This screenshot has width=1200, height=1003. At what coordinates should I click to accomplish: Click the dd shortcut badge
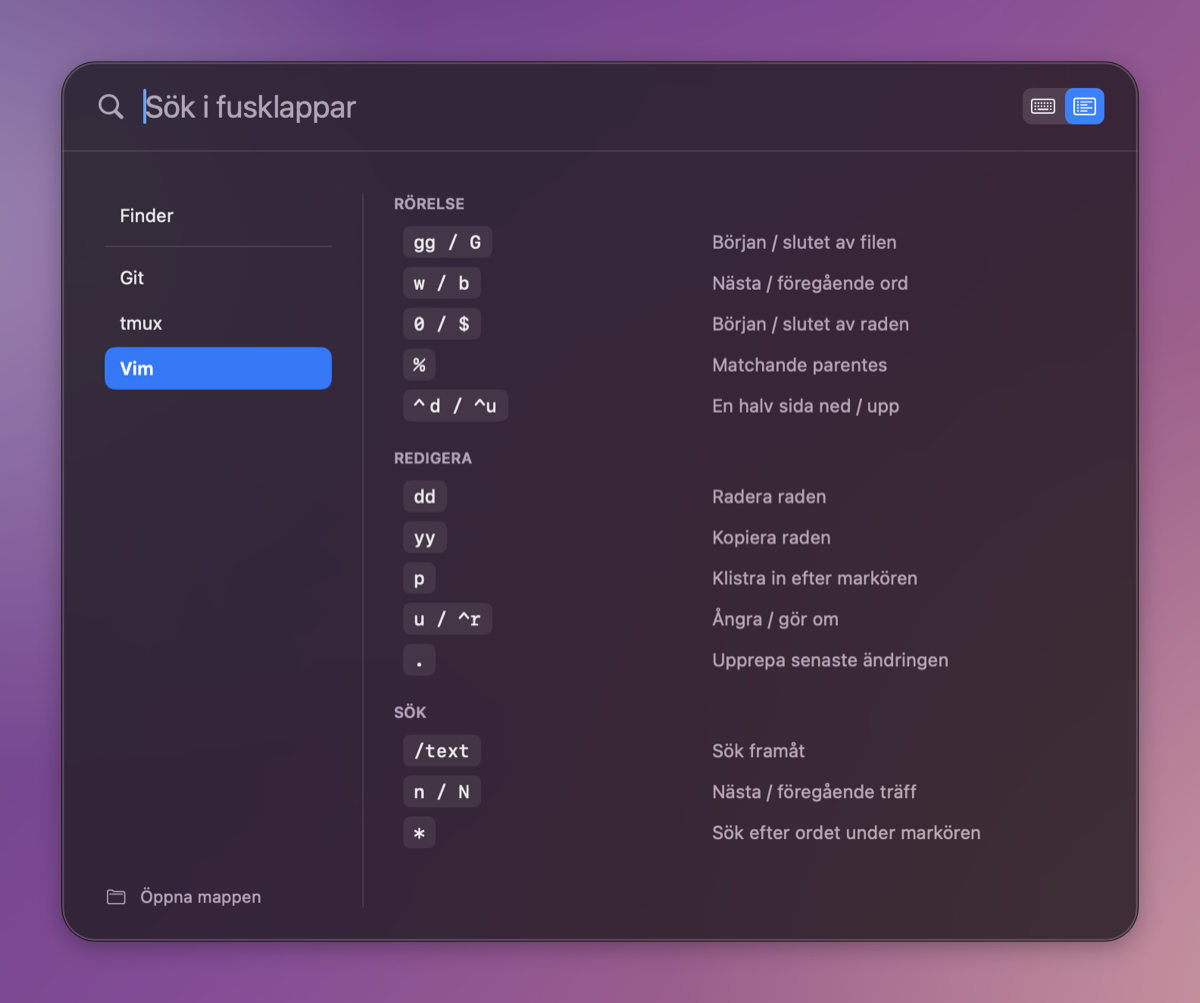pyautogui.click(x=425, y=496)
